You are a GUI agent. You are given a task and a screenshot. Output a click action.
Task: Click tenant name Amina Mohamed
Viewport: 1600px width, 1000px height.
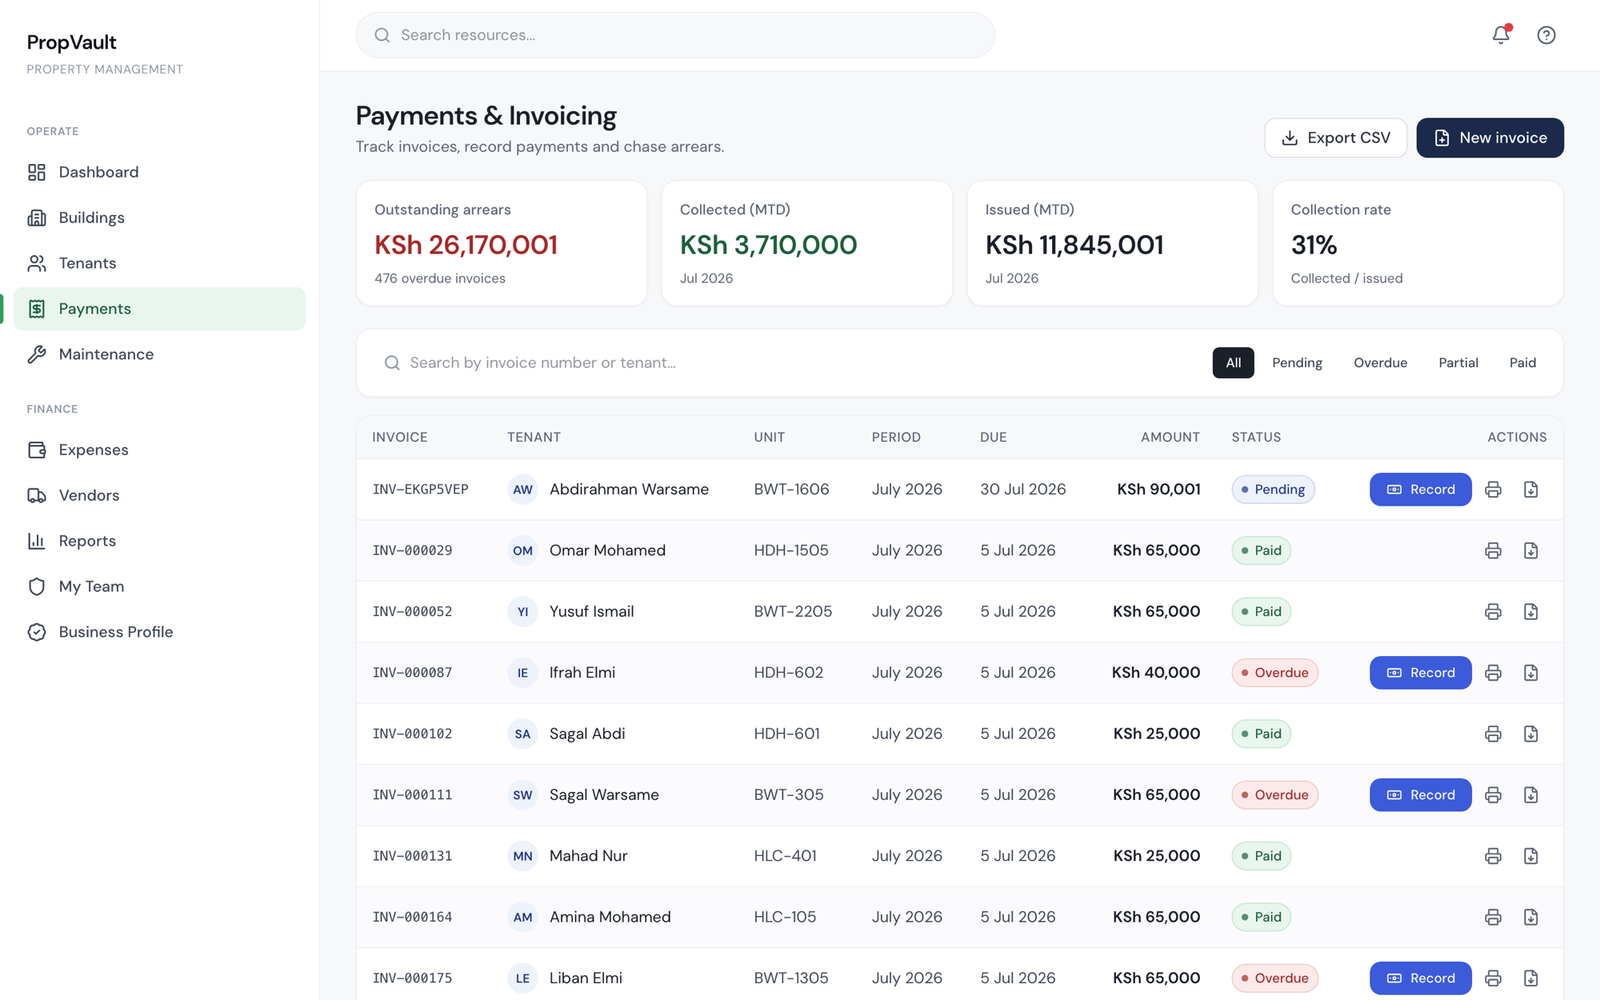point(610,917)
